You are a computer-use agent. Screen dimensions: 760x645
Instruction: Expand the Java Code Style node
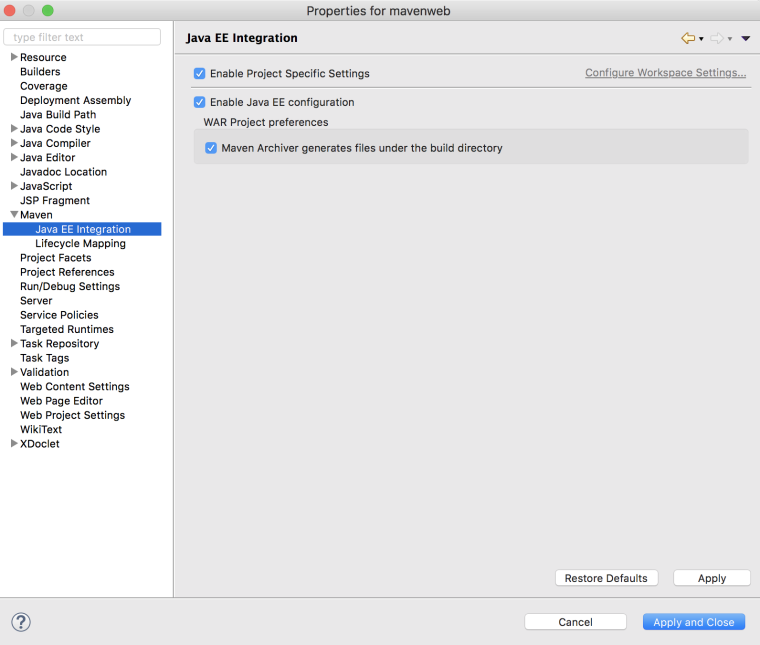coord(14,129)
